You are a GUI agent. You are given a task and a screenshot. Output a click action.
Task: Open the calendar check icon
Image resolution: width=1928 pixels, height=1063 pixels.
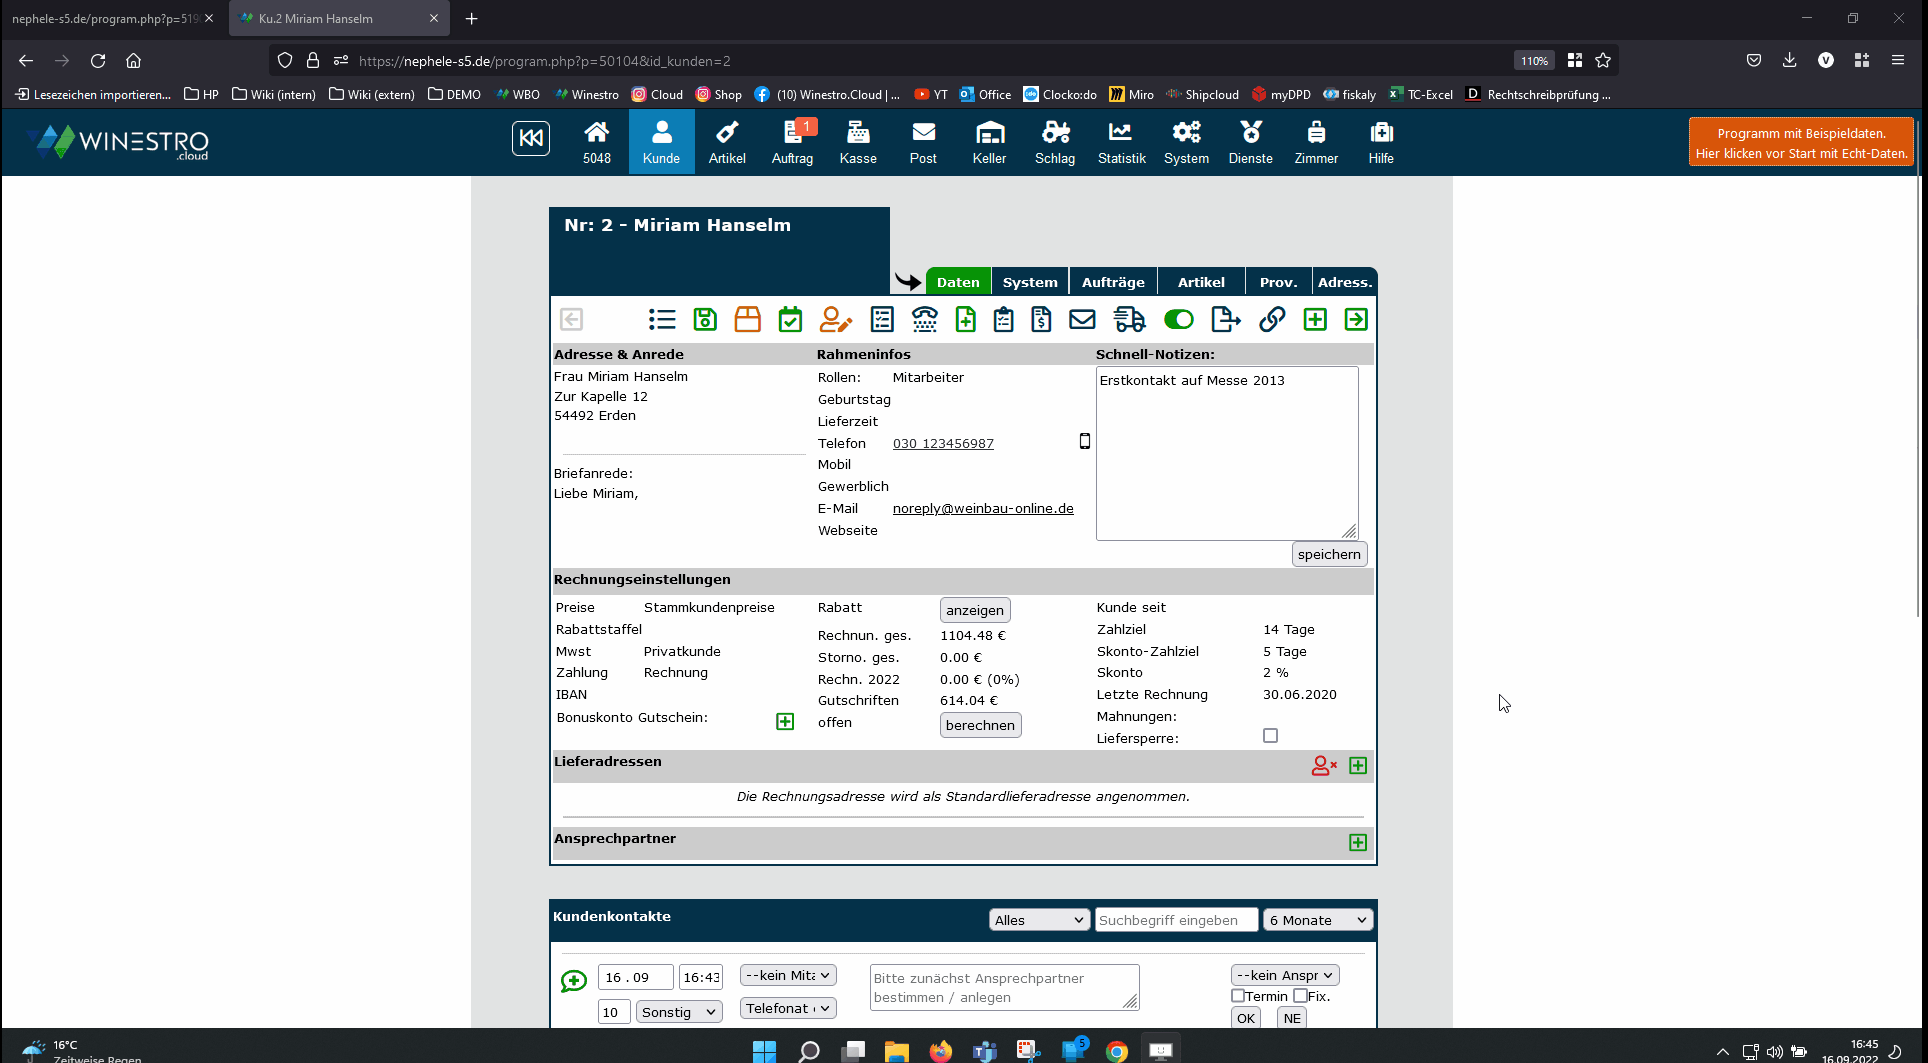pos(790,319)
